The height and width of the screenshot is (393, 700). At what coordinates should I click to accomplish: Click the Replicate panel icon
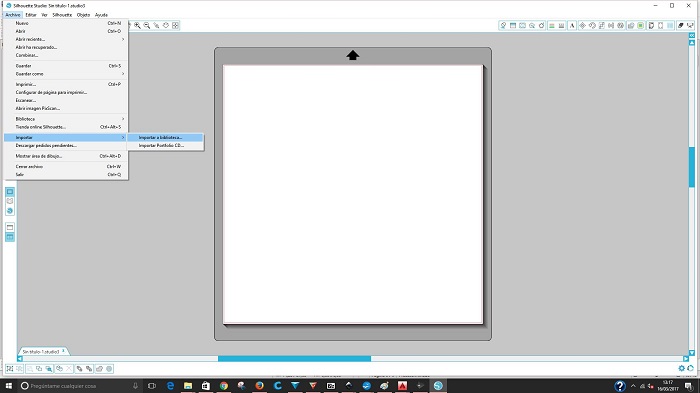pos(621,25)
